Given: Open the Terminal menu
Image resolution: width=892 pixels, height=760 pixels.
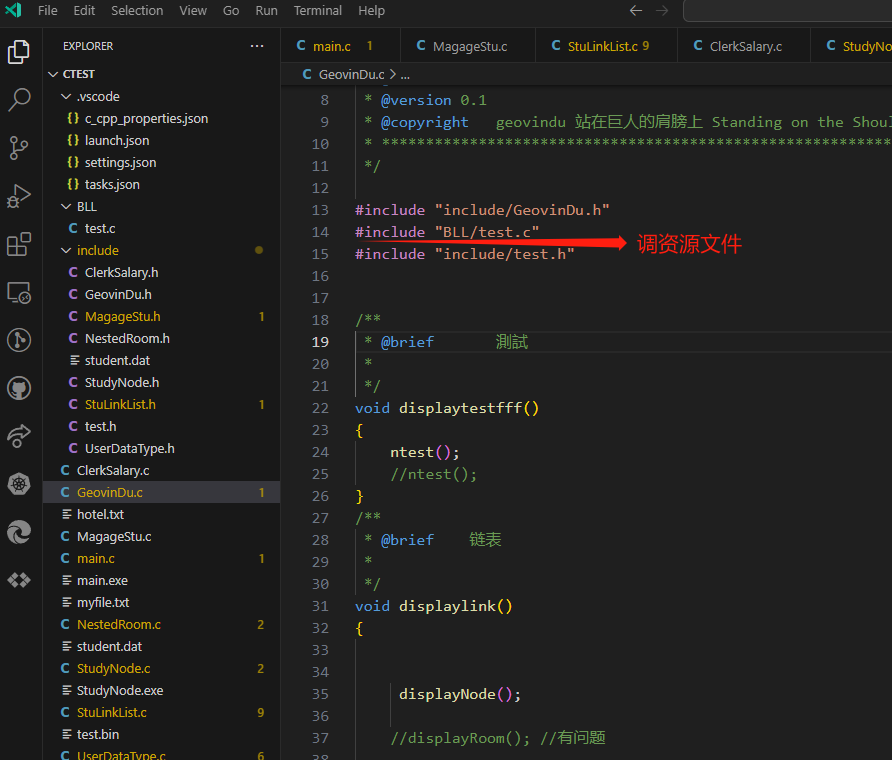Looking at the screenshot, I should pyautogui.click(x=317, y=11).
